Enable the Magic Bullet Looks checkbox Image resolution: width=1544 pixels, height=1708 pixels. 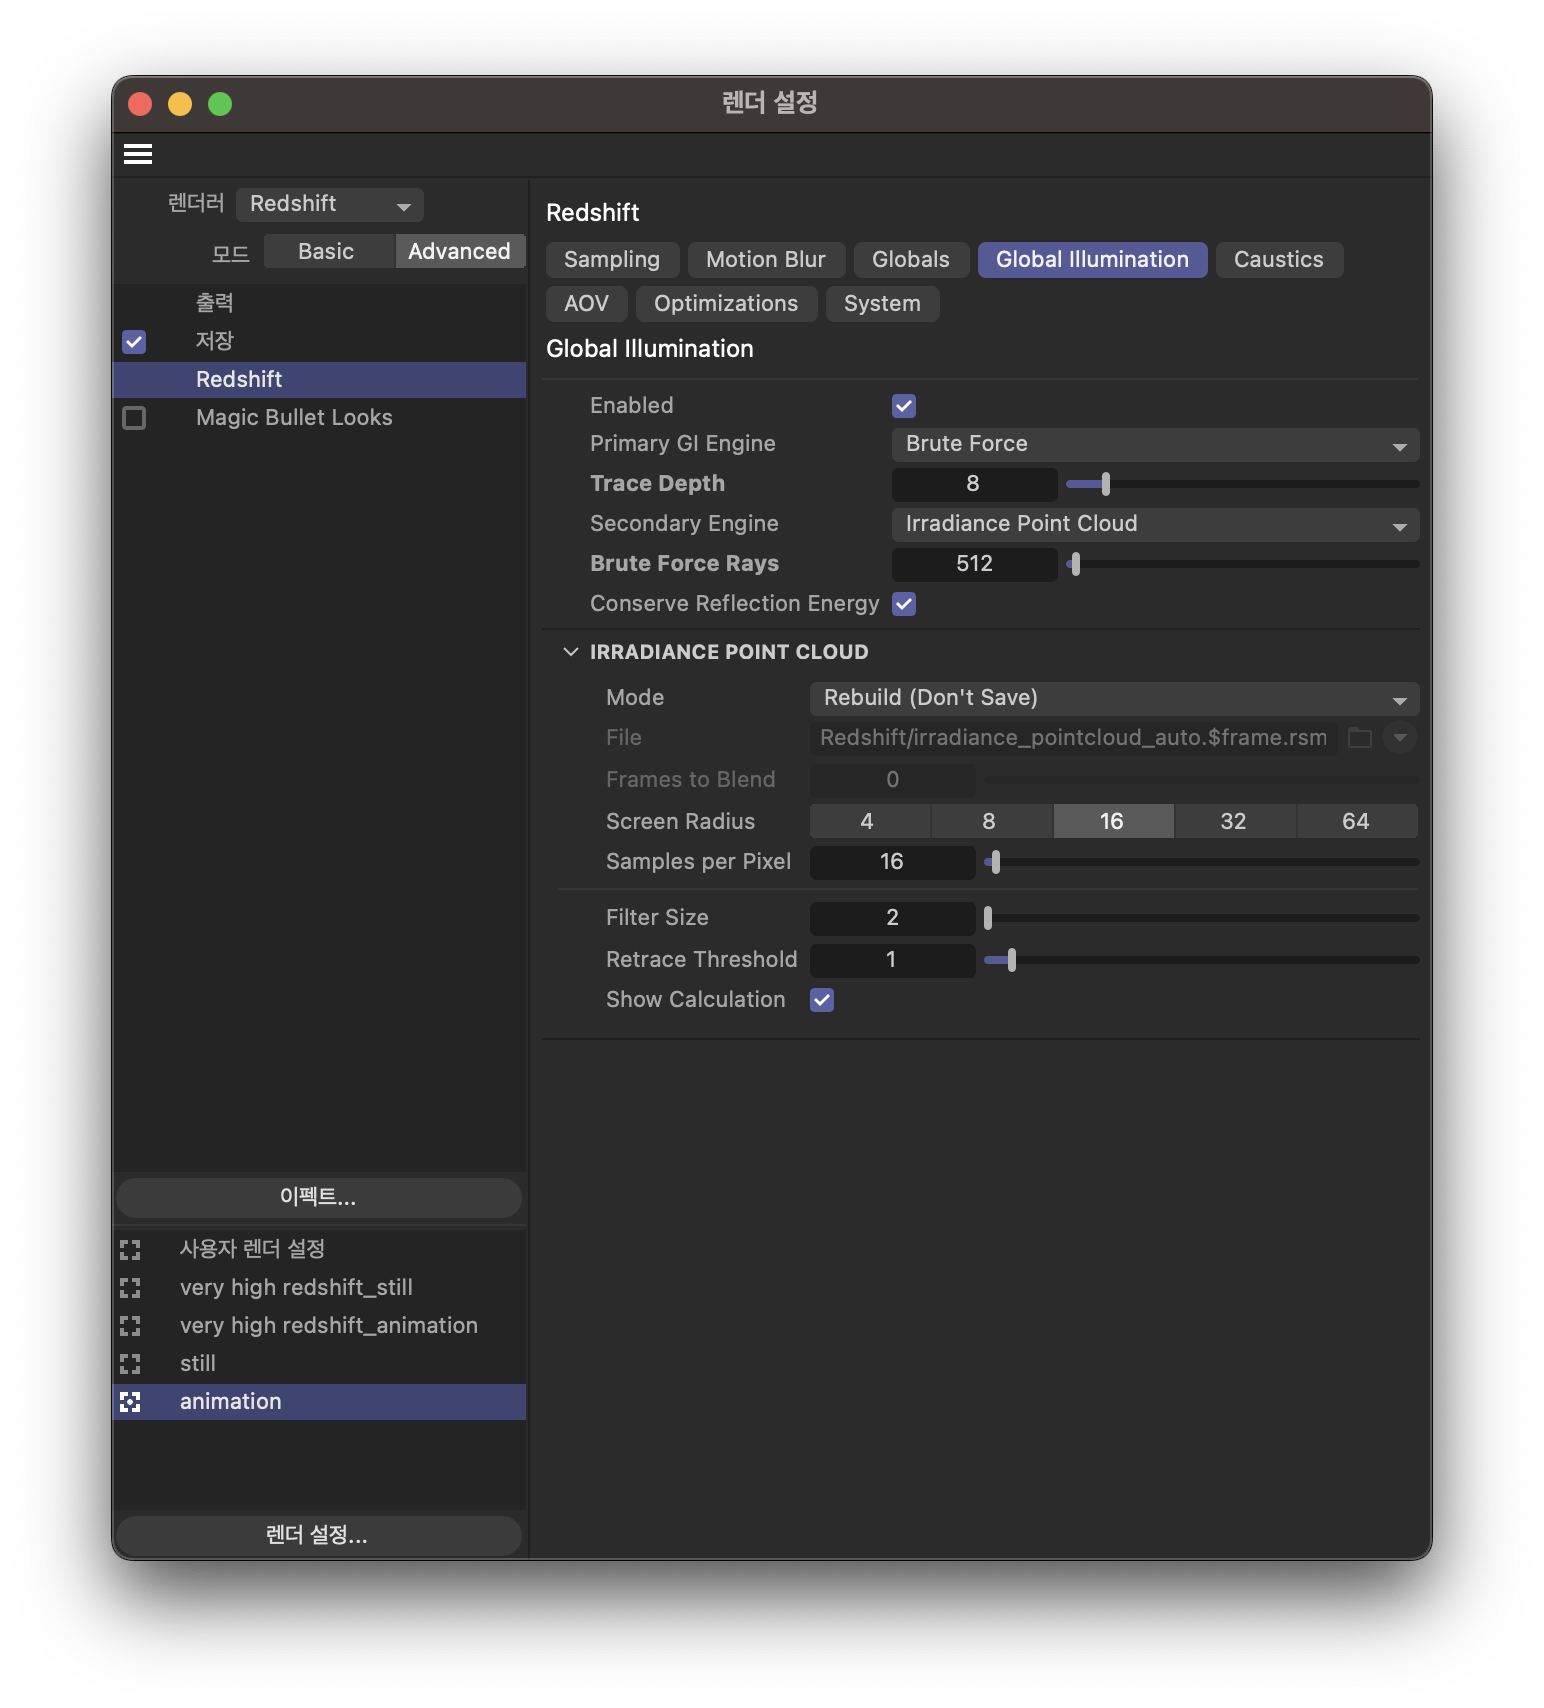pyautogui.click(x=134, y=418)
